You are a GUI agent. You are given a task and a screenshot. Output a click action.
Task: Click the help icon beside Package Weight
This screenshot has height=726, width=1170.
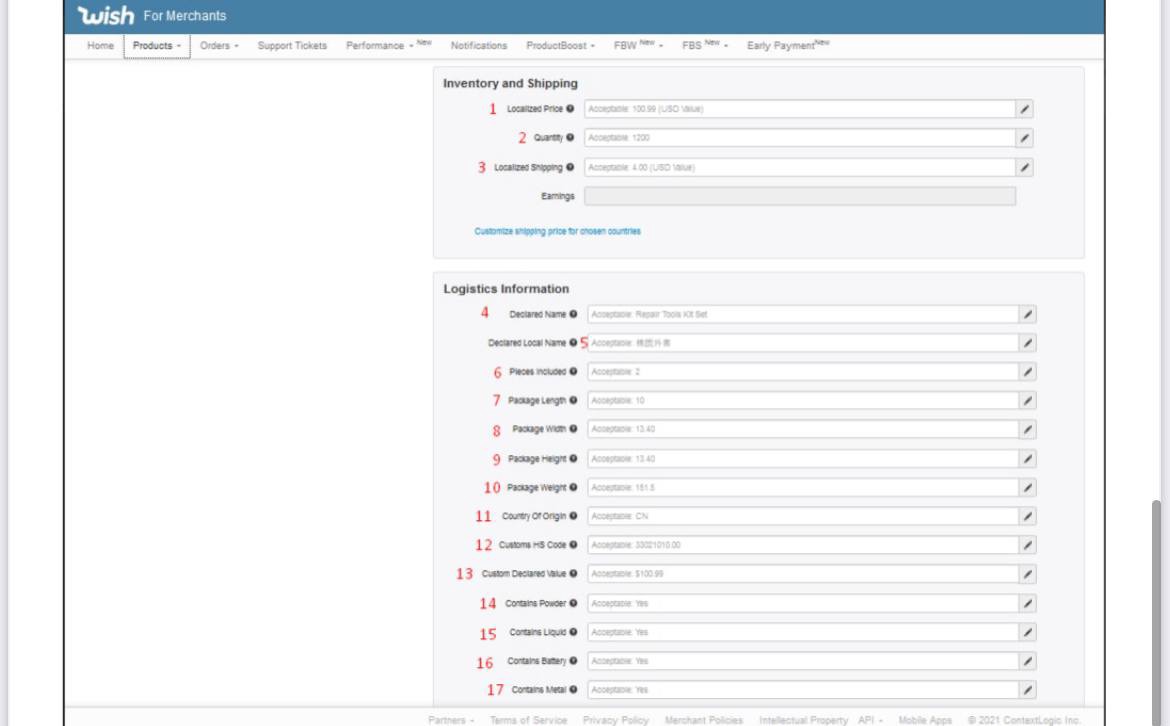click(573, 487)
